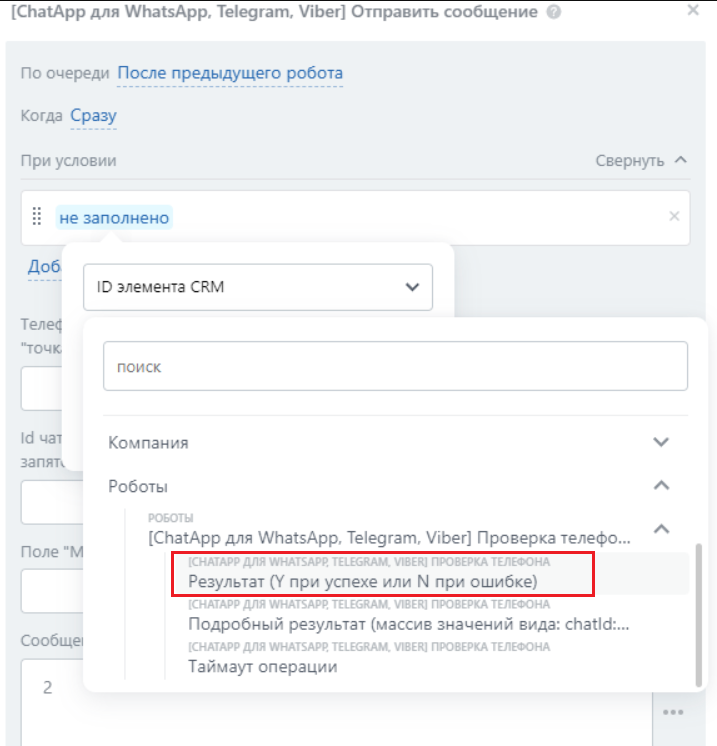The height and width of the screenshot is (746, 717).
Task: Change the Когда timing via Сразу link
Action: tap(93, 115)
